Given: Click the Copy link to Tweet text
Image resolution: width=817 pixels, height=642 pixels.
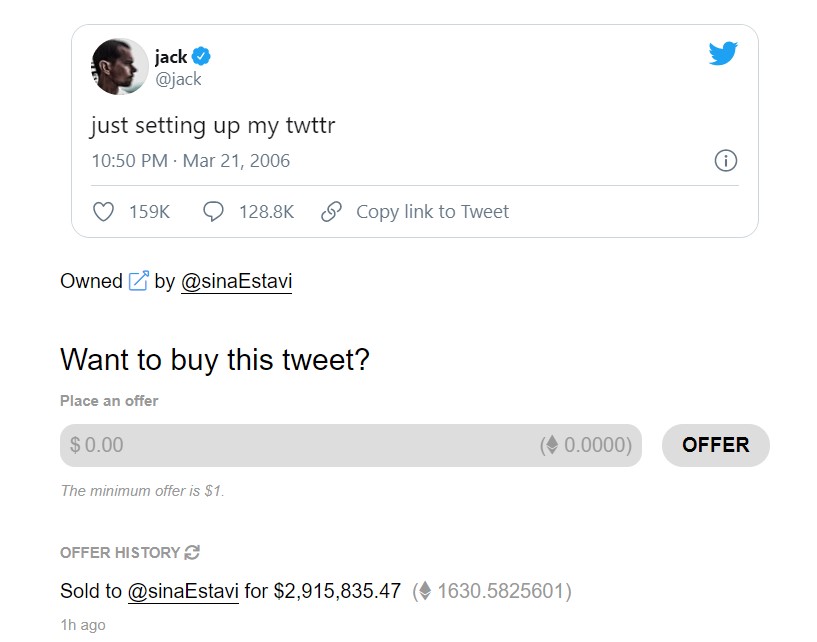Looking at the screenshot, I should [432, 211].
